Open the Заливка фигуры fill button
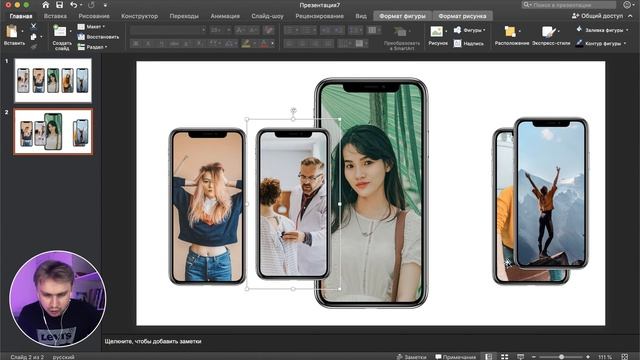This screenshot has width=640, height=360. pyautogui.click(x=602, y=30)
